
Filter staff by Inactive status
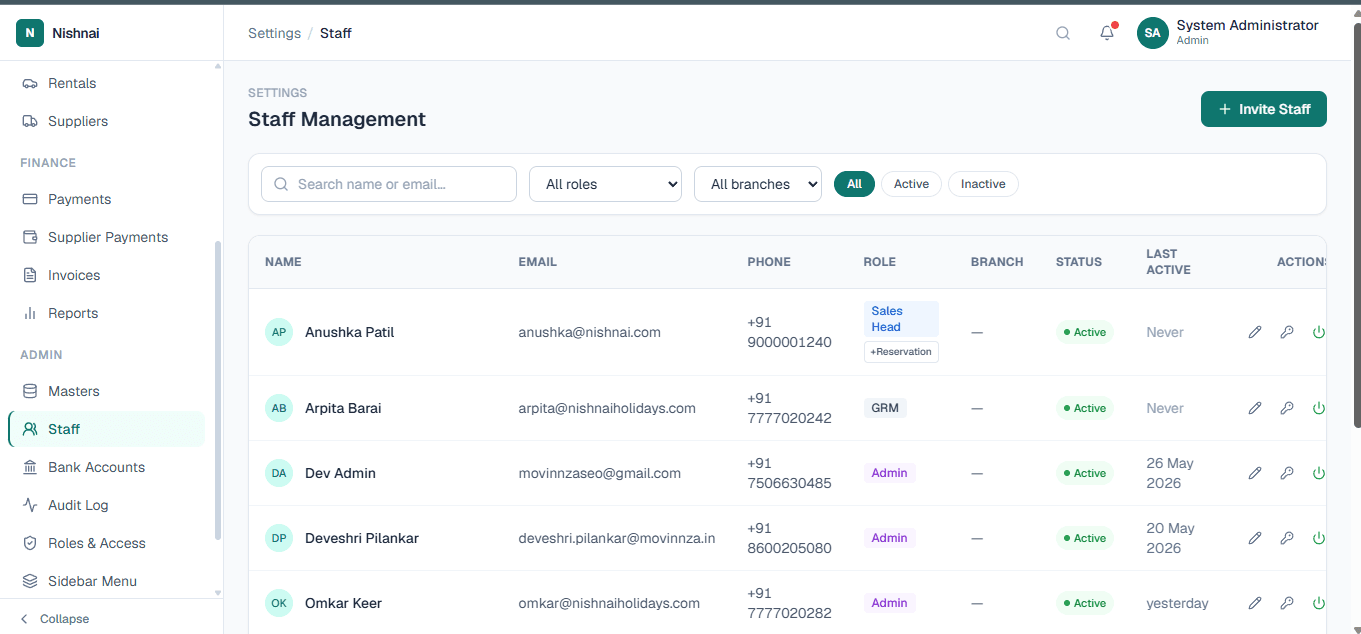pos(983,184)
